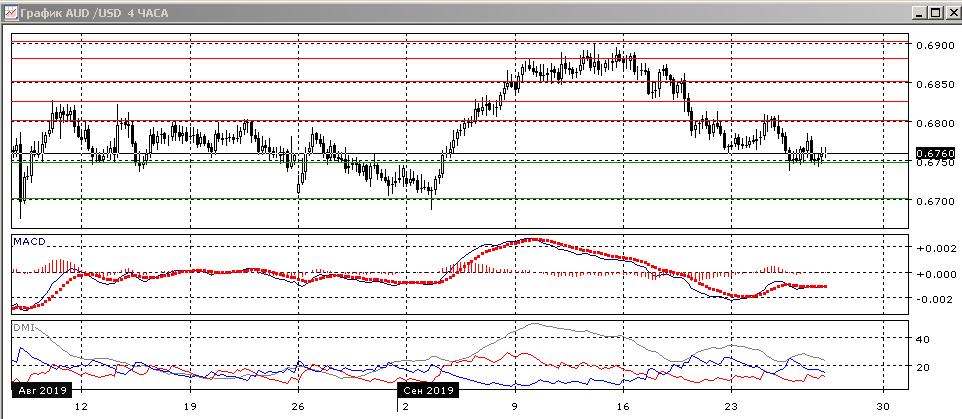
Task: Click the date label 9 on time axis
Action: [515, 406]
